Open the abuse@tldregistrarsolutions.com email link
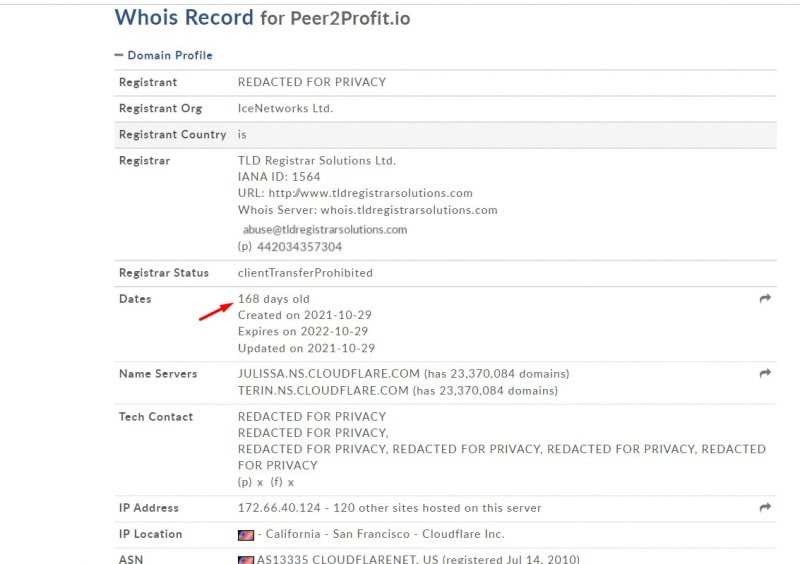This screenshot has height=564, width=800. pyautogui.click(x=325, y=230)
